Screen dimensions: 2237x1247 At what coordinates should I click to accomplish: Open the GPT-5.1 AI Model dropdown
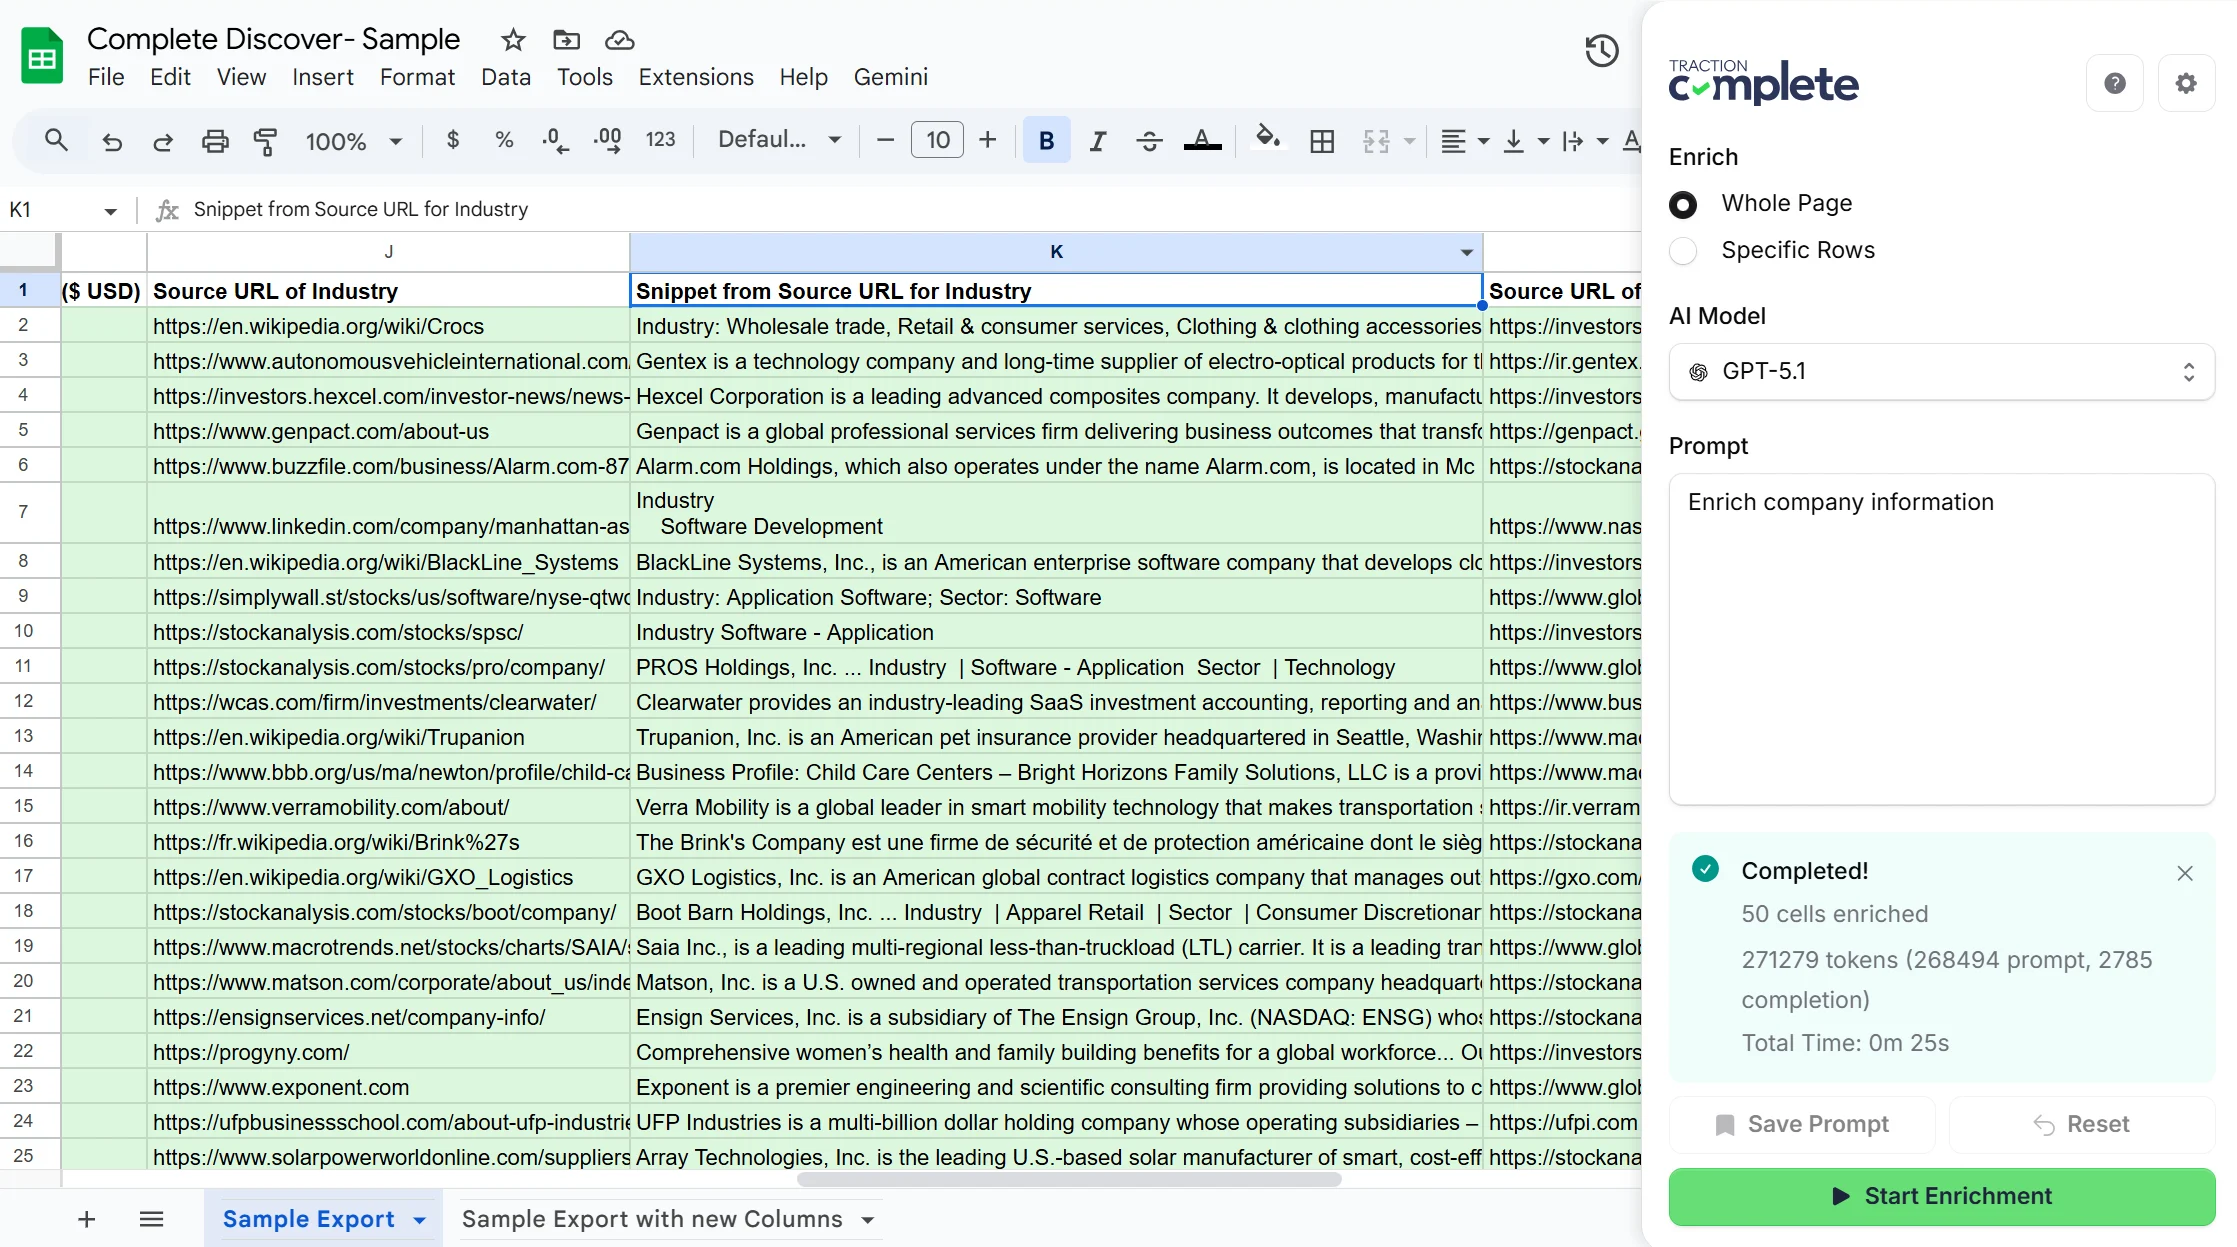pyautogui.click(x=1941, y=372)
